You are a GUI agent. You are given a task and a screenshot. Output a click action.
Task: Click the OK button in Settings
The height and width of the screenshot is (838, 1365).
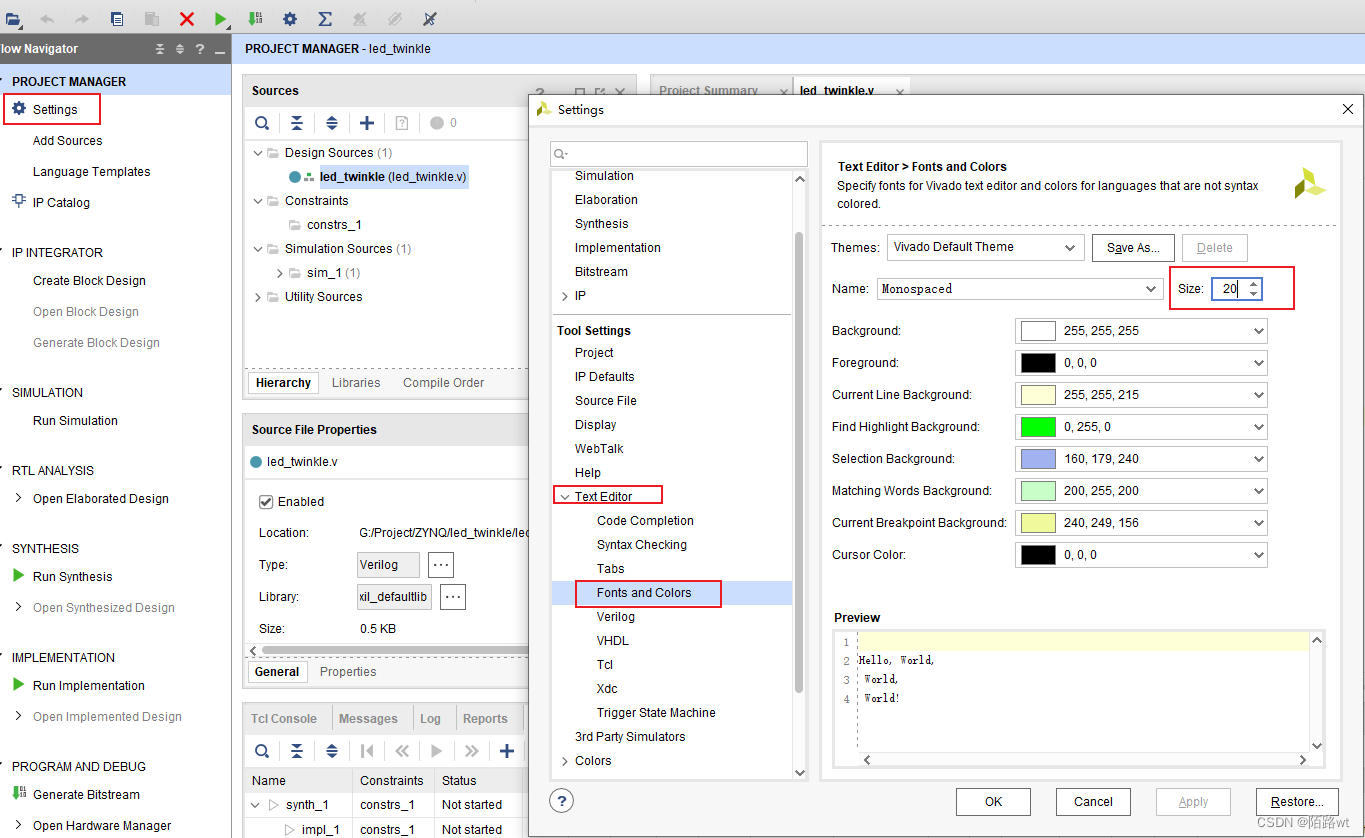[993, 802]
